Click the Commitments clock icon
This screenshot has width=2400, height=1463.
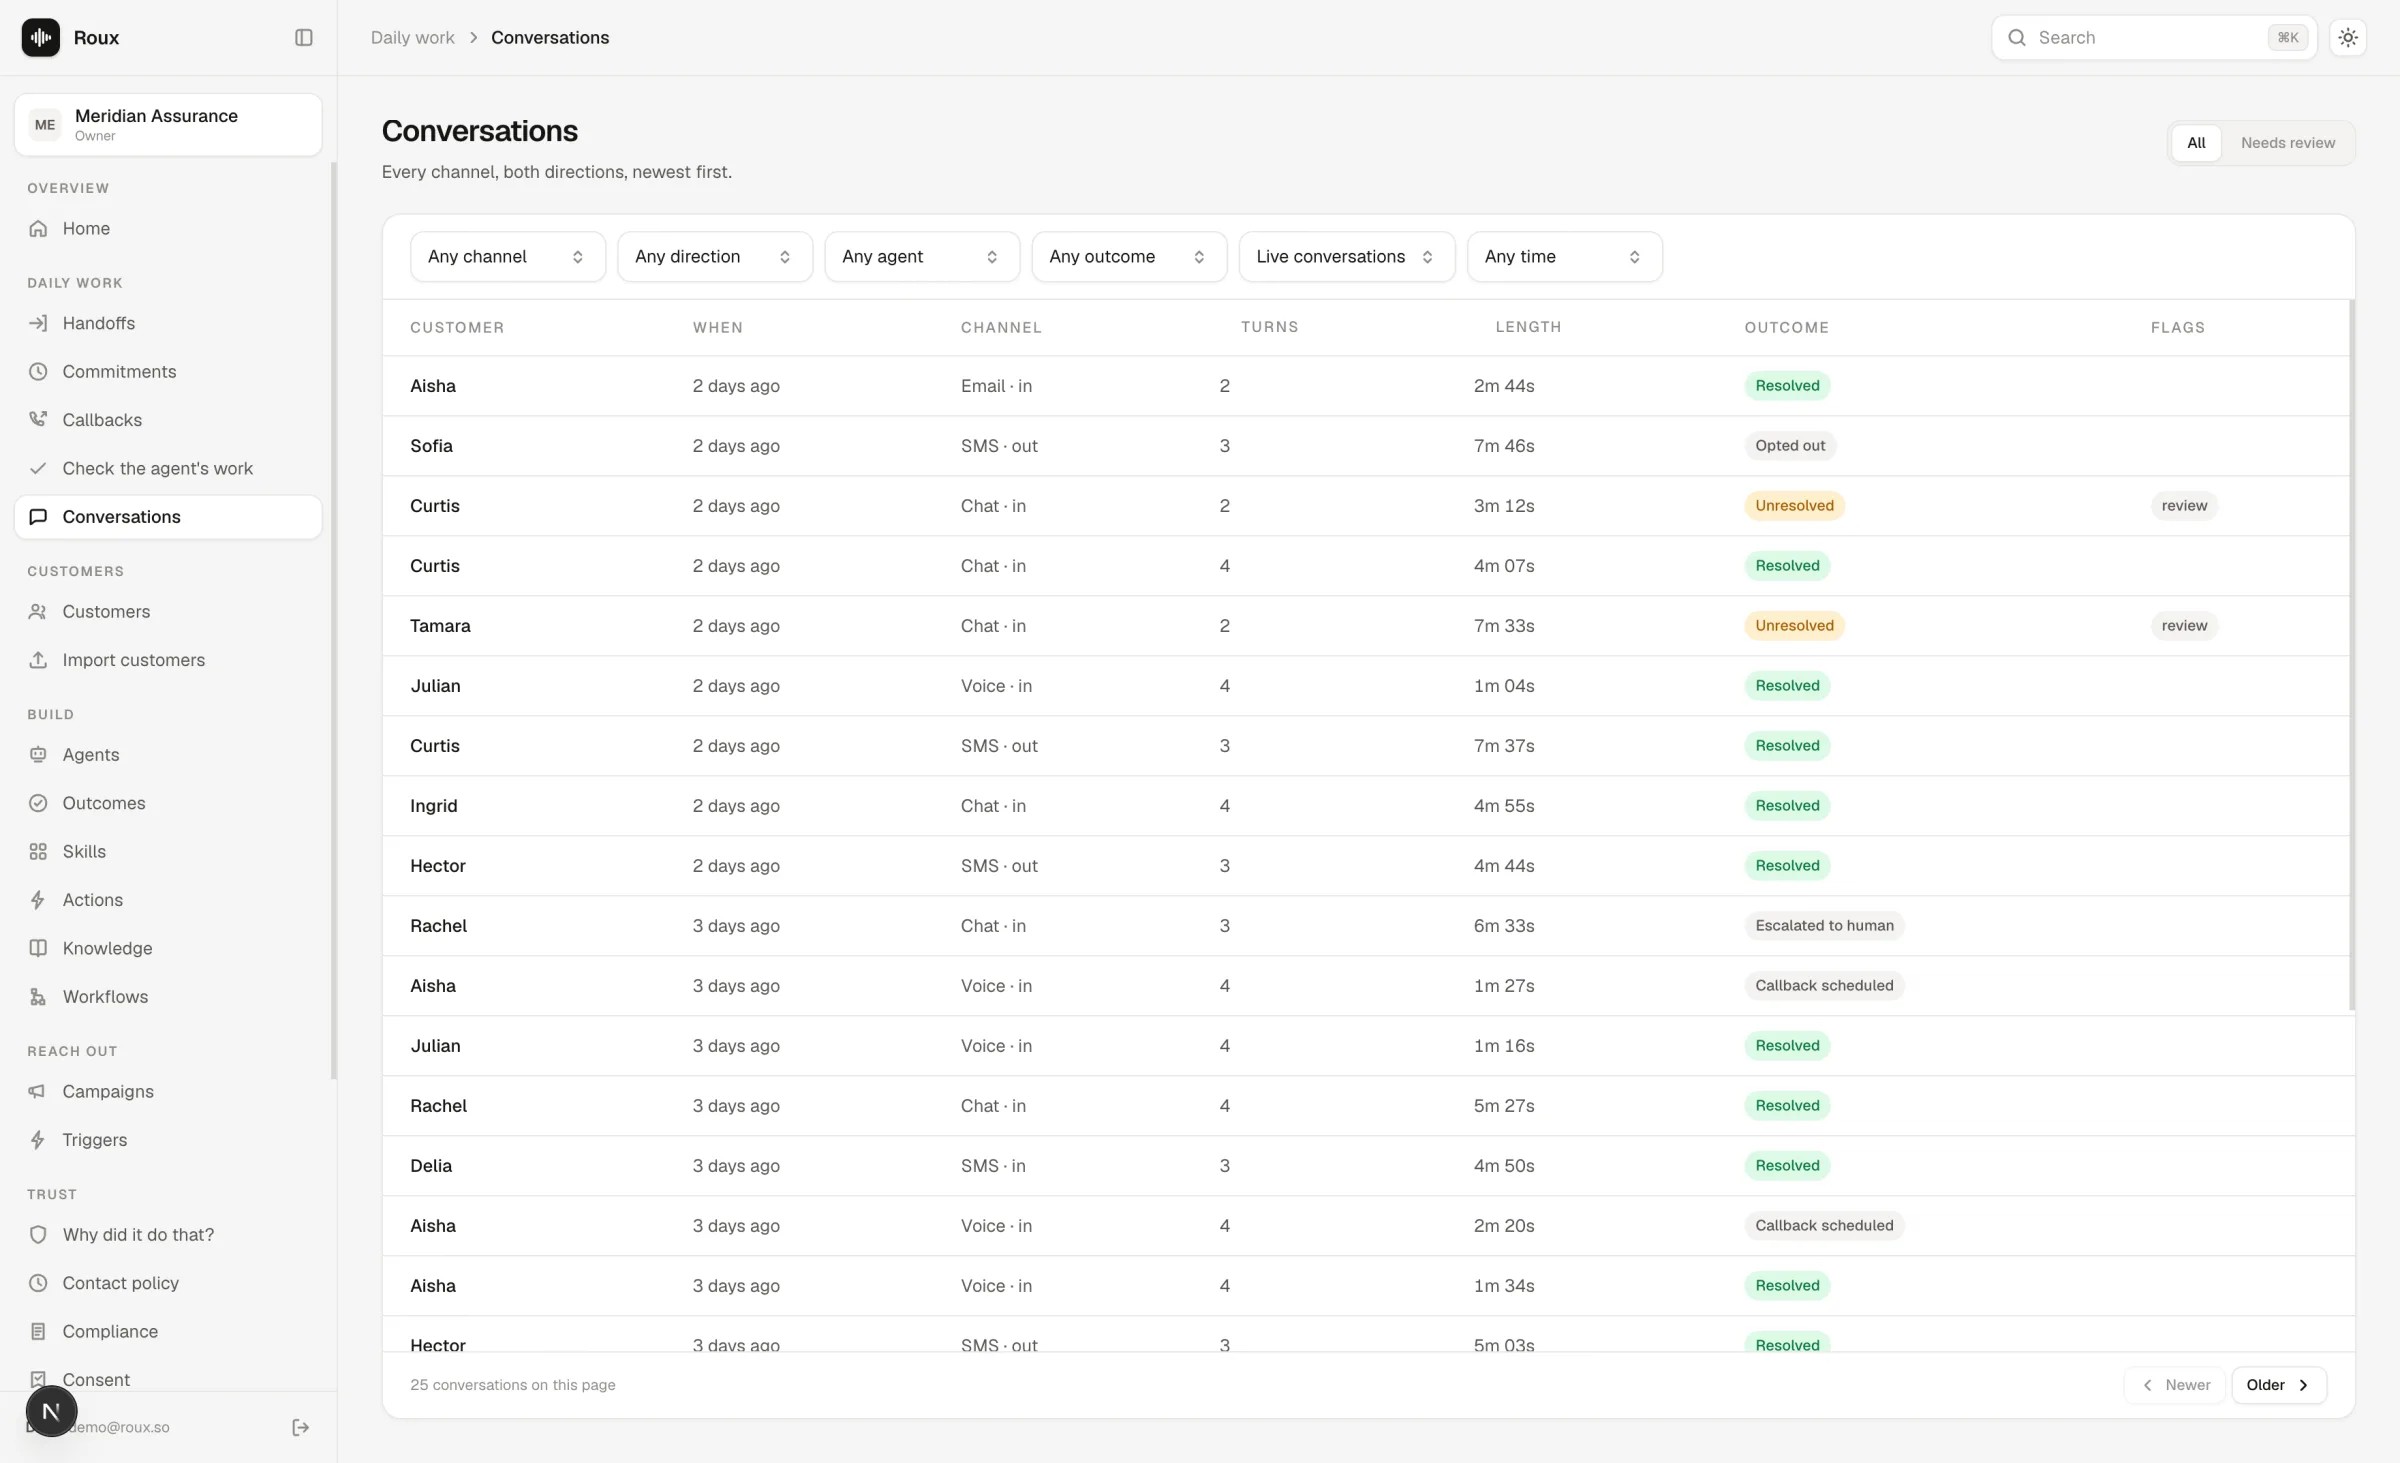tap(38, 371)
